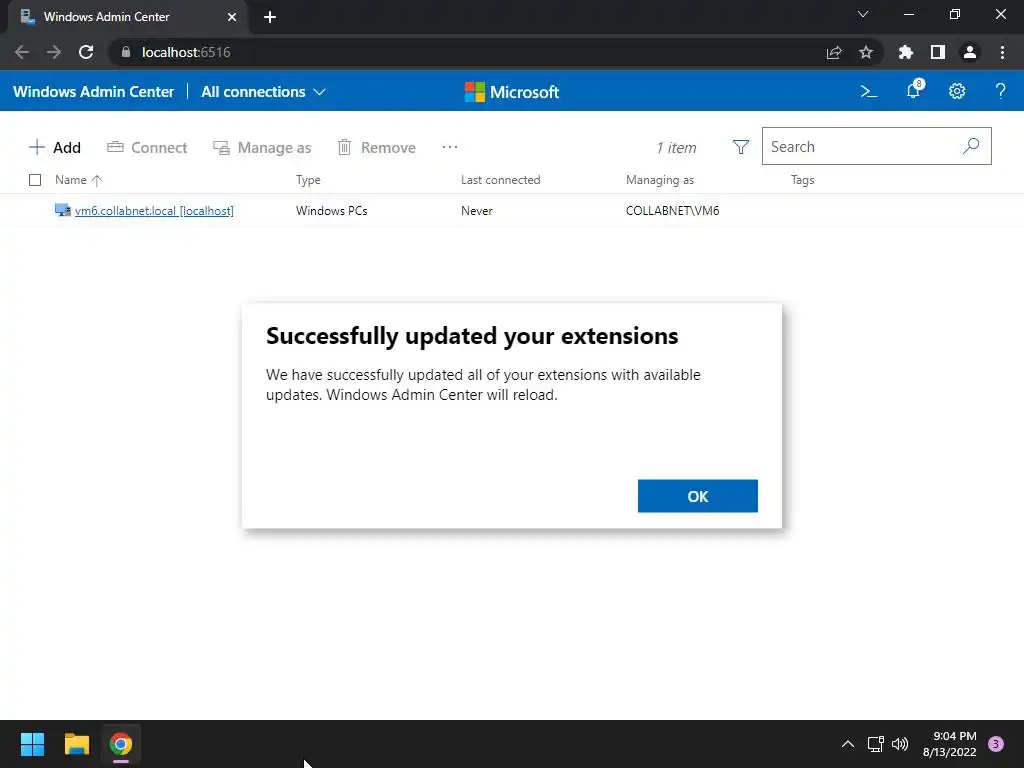
Task: Sort by Managing as column header
Action: (x=660, y=180)
